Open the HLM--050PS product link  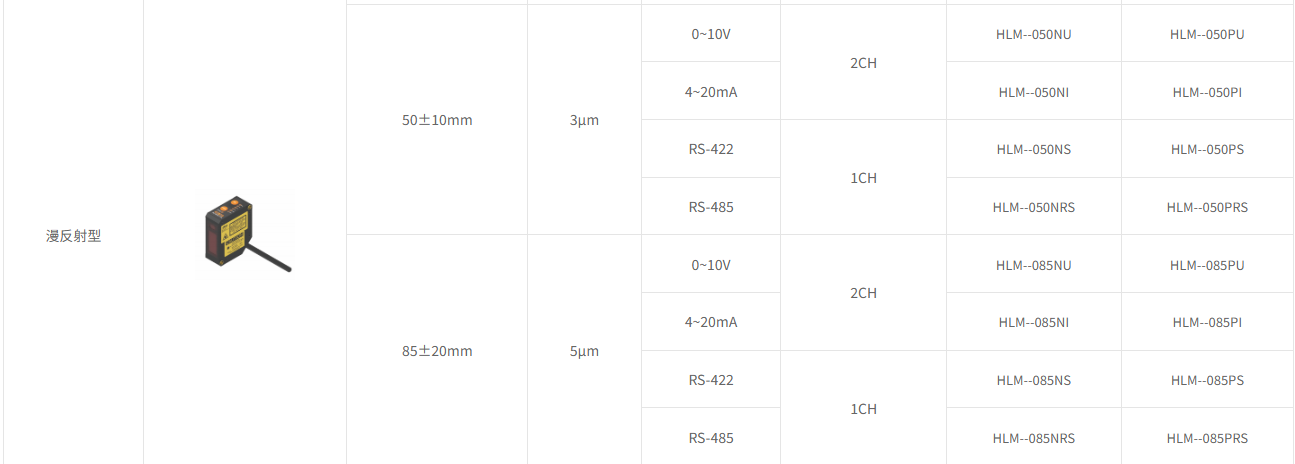1207,149
